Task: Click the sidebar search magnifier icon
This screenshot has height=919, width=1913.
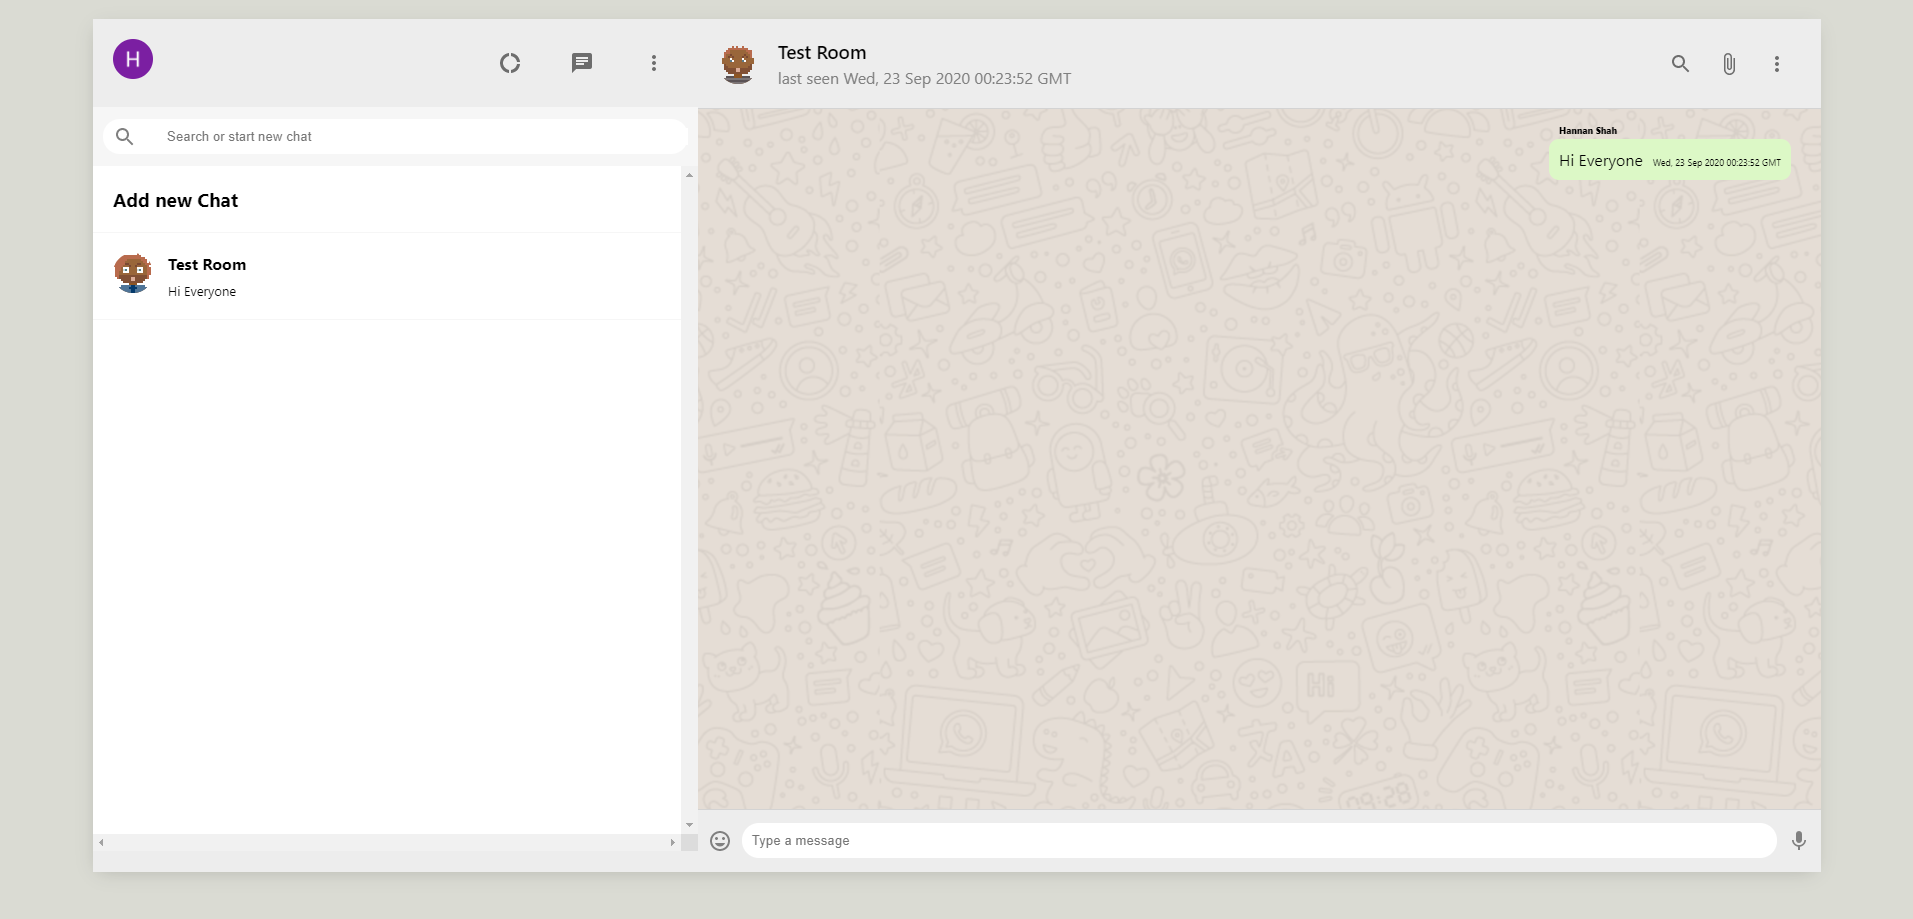Action: (125, 136)
